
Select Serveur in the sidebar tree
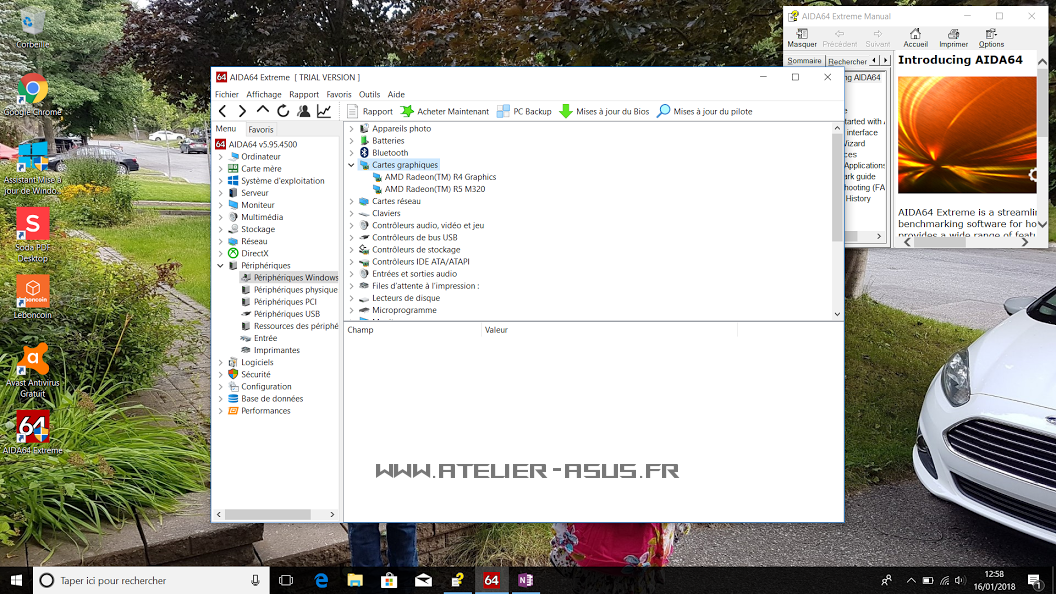[255, 193]
